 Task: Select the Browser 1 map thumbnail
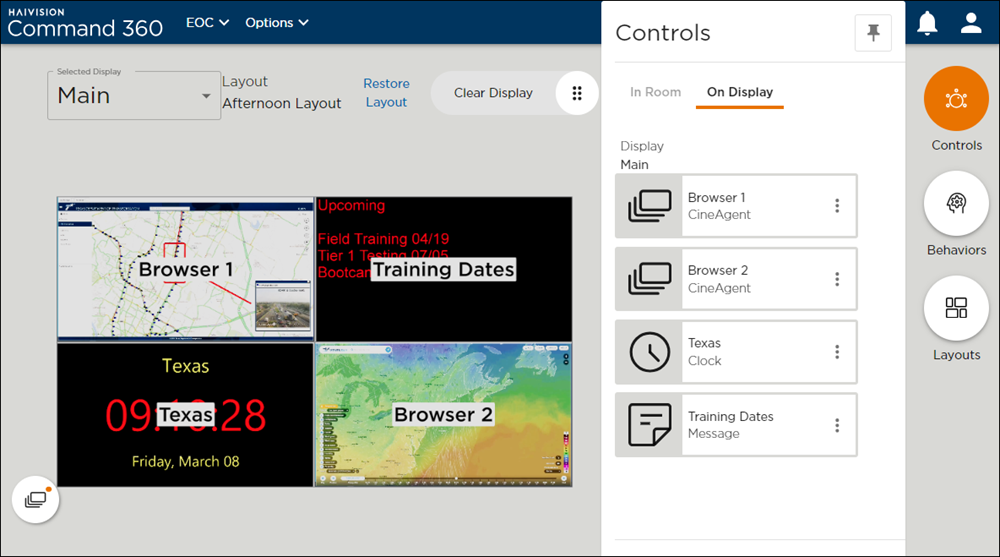tap(185, 269)
